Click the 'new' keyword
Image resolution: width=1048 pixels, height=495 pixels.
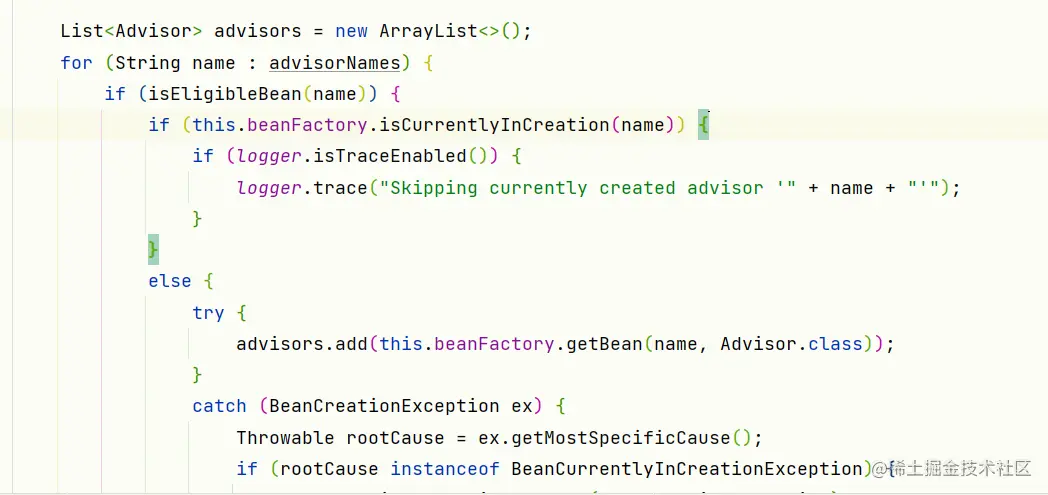coord(352,31)
